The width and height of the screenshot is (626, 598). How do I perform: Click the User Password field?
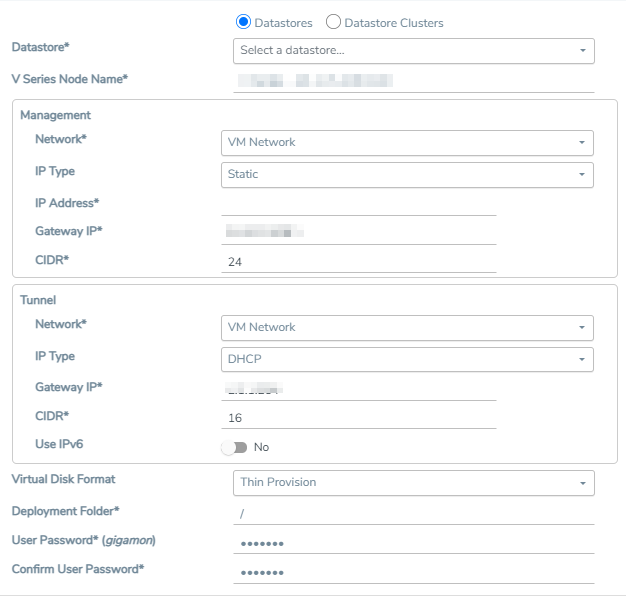(414, 543)
